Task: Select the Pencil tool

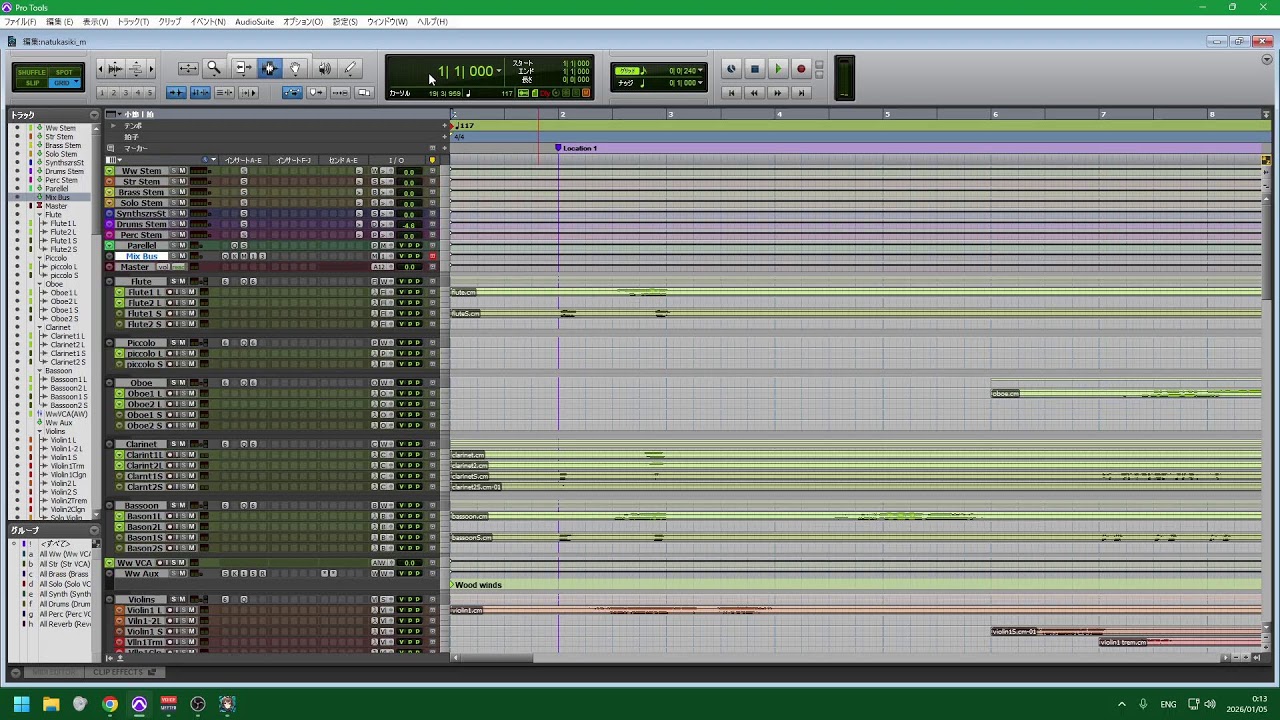Action: tap(350, 68)
